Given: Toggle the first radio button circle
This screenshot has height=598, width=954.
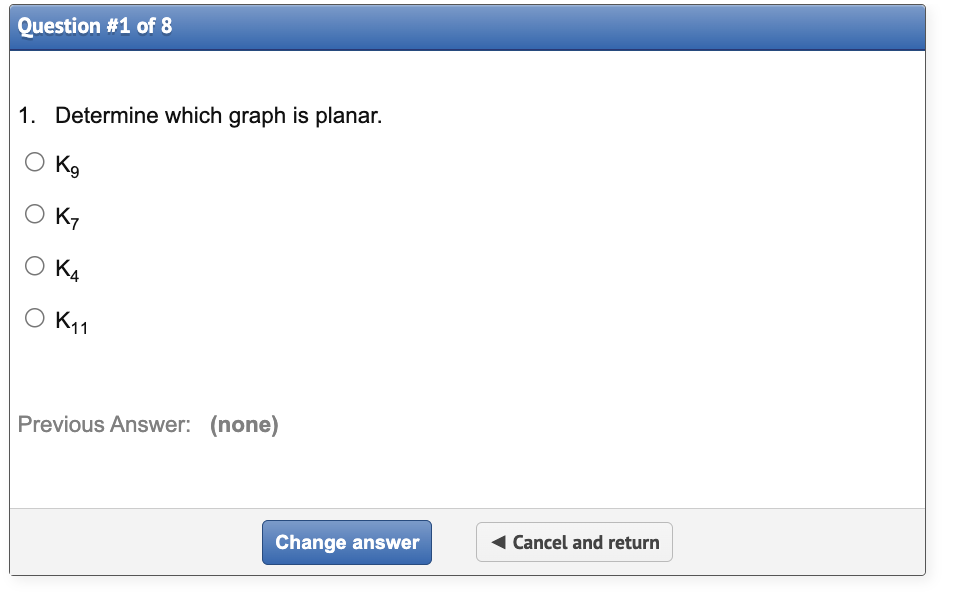Looking at the screenshot, I should coord(35,160).
